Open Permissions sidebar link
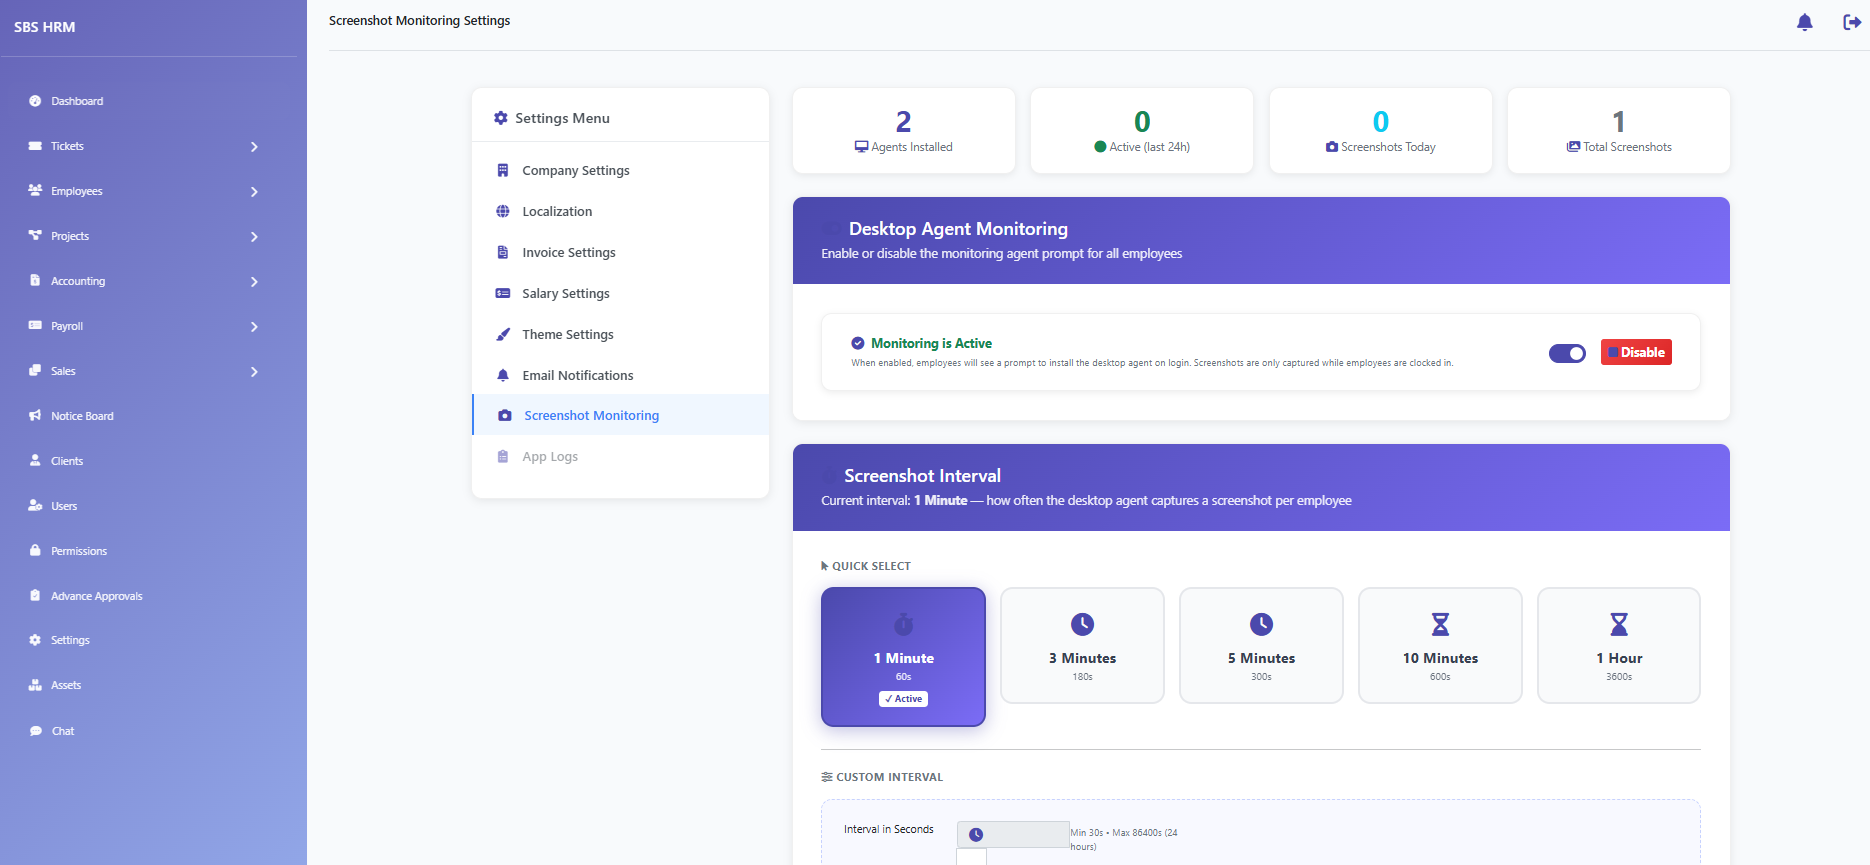 click(x=79, y=551)
